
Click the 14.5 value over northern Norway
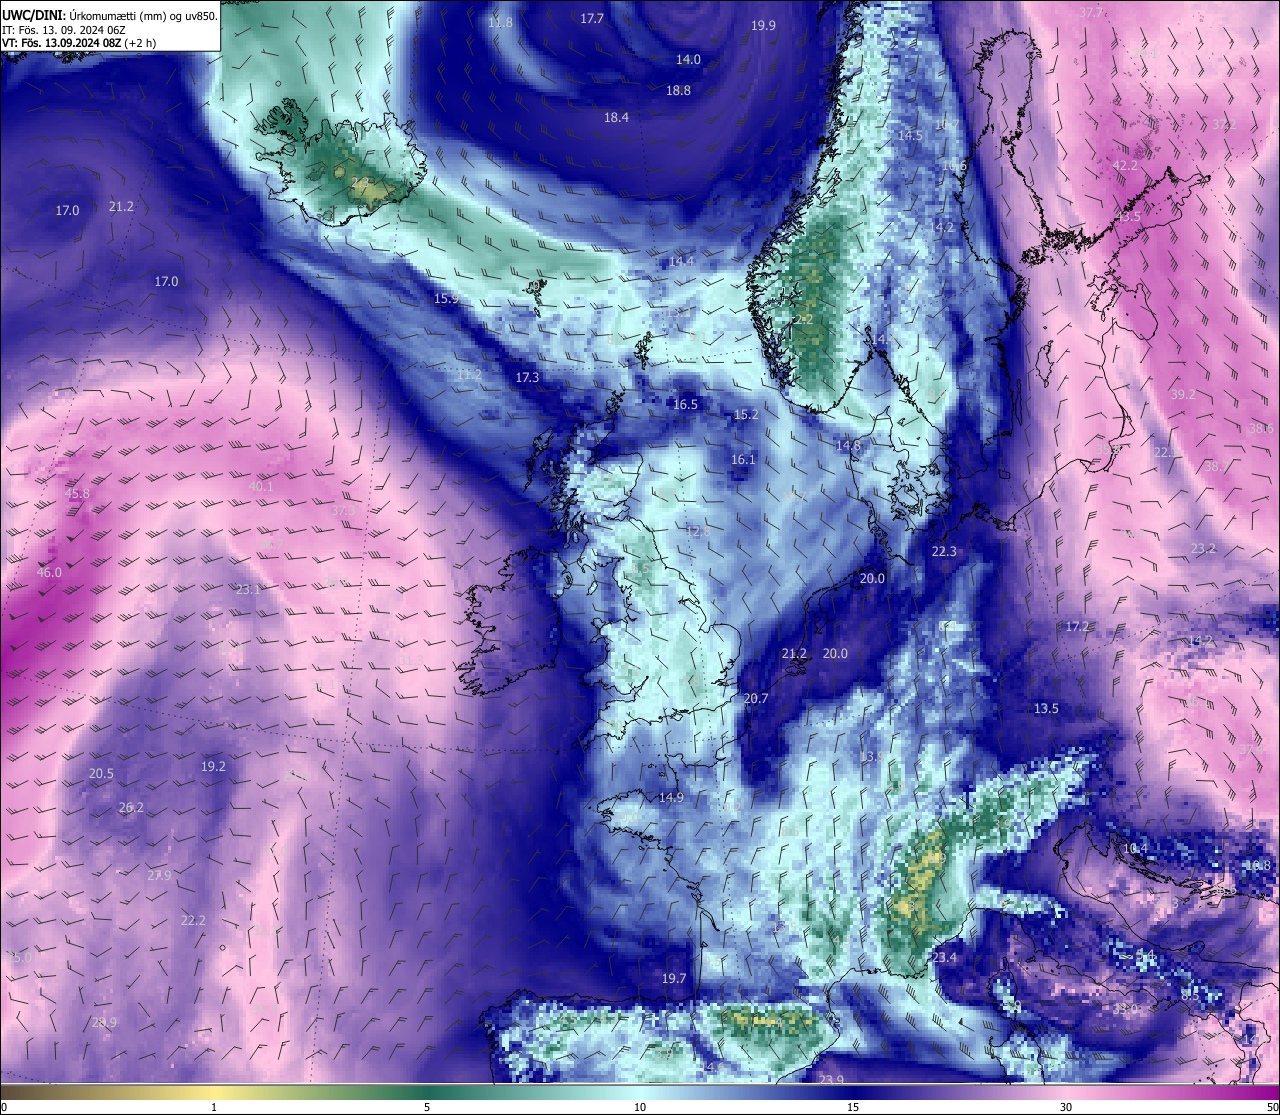(x=910, y=136)
